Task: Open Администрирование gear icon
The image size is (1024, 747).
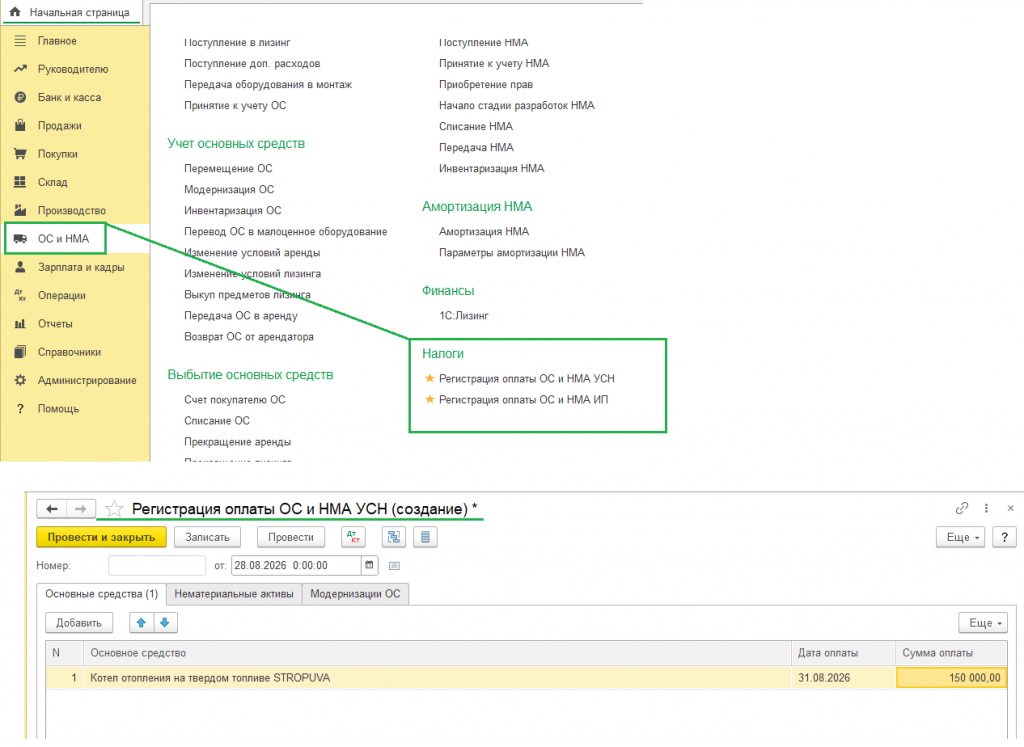Action: [x=20, y=380]
